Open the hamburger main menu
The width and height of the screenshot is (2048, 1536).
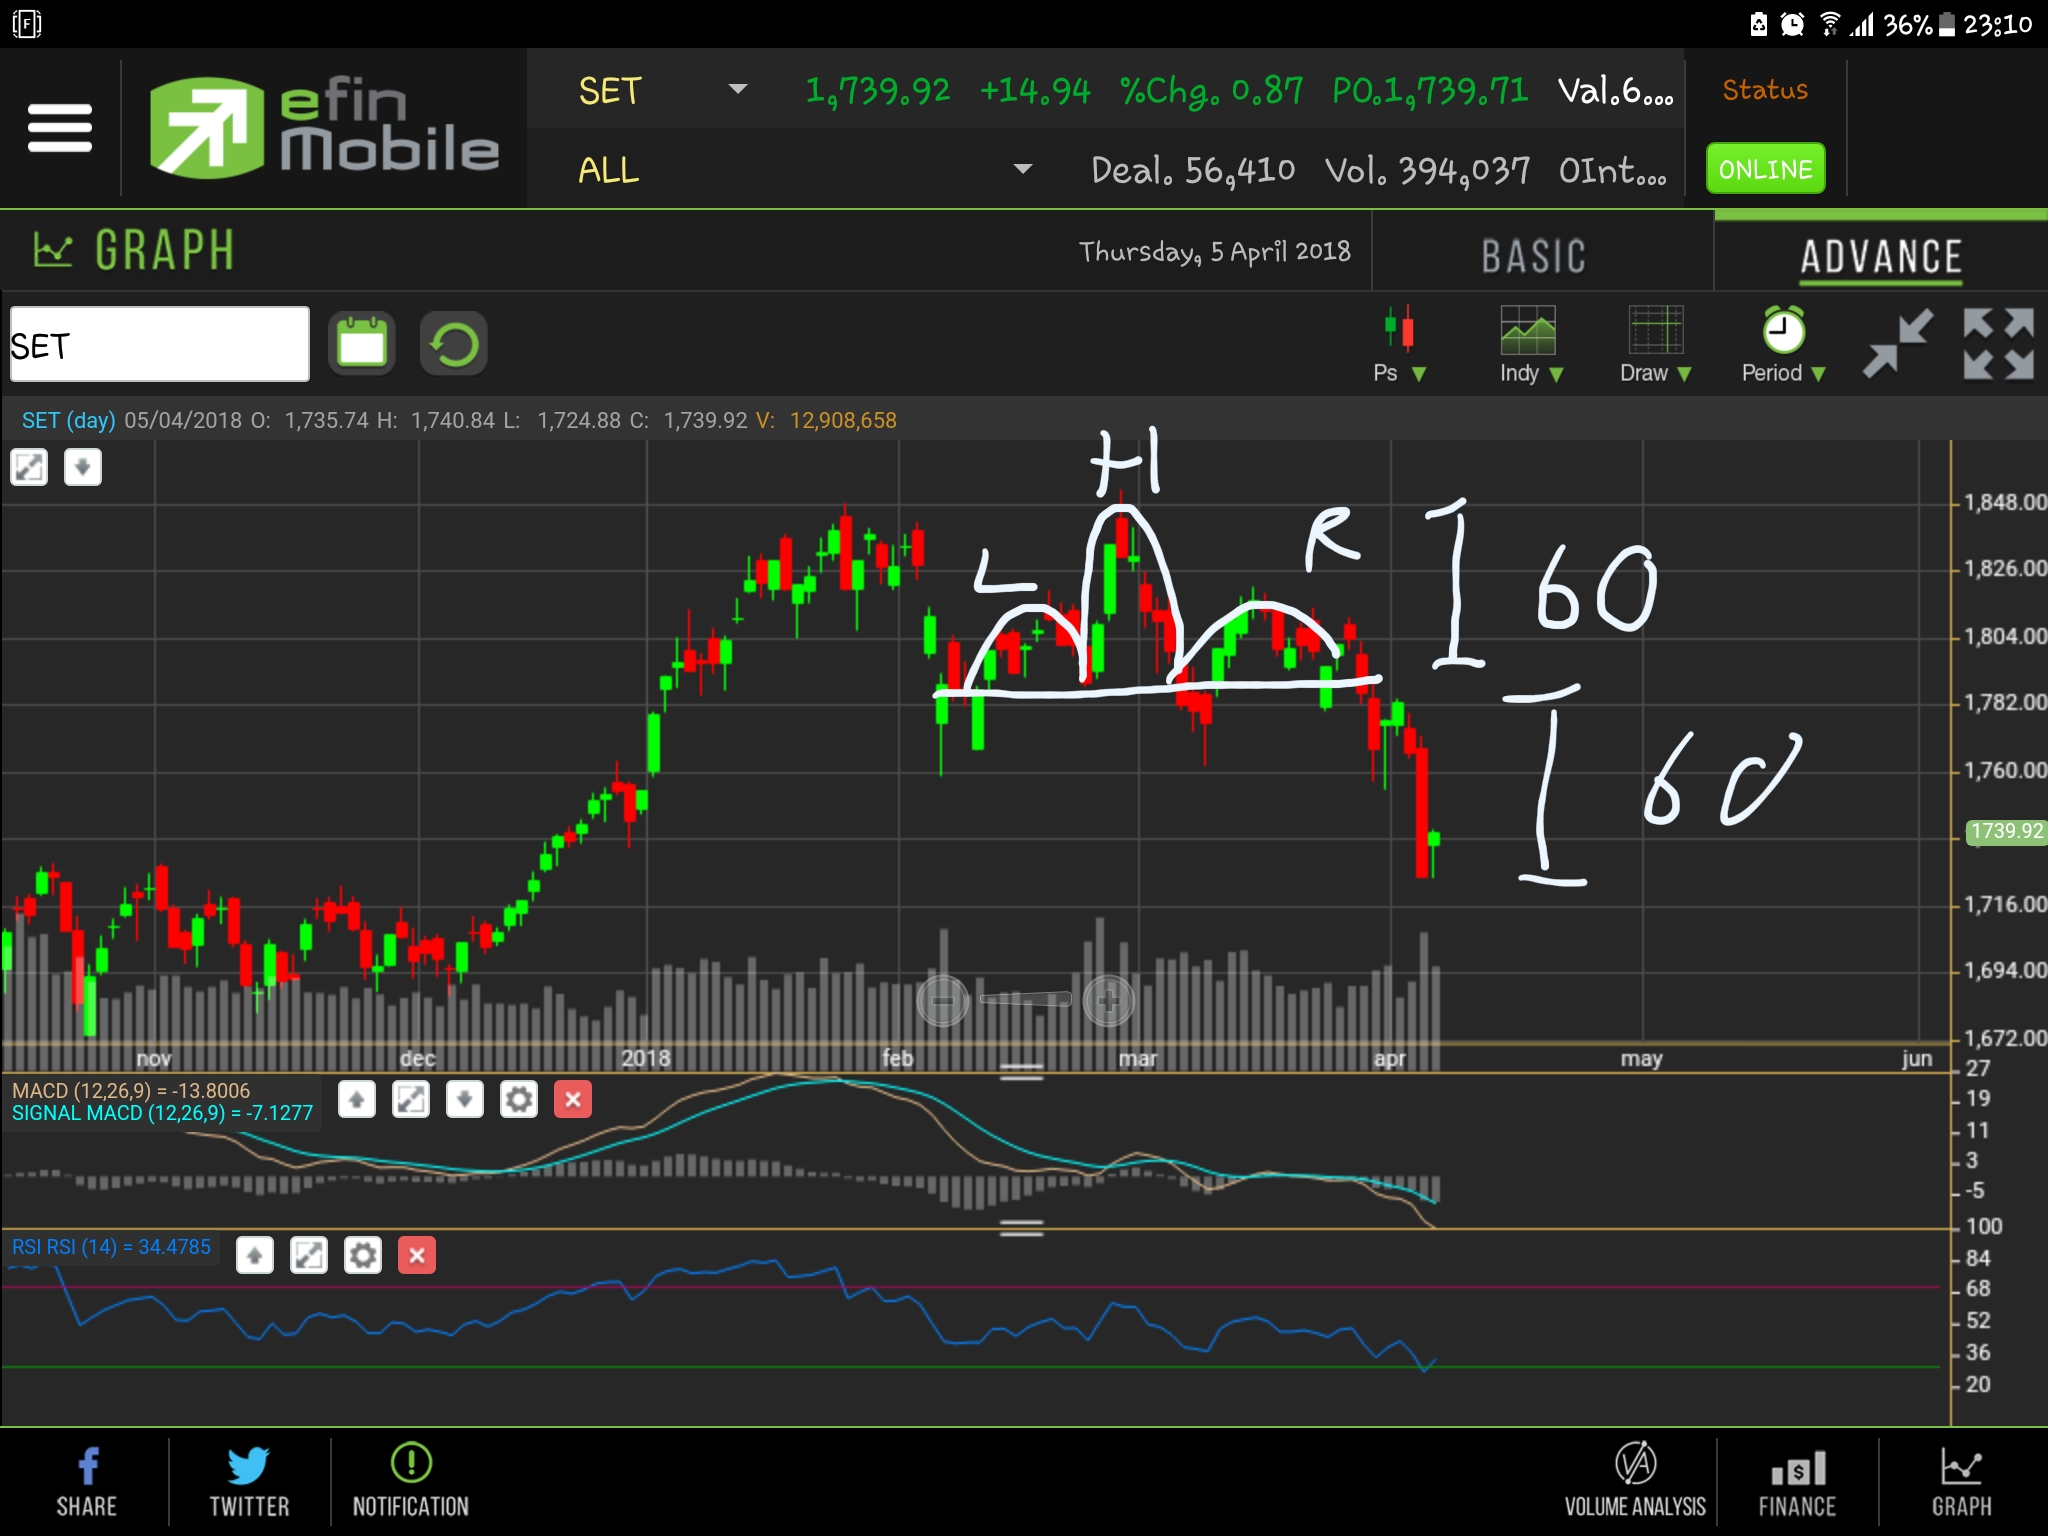pos(60,128)
